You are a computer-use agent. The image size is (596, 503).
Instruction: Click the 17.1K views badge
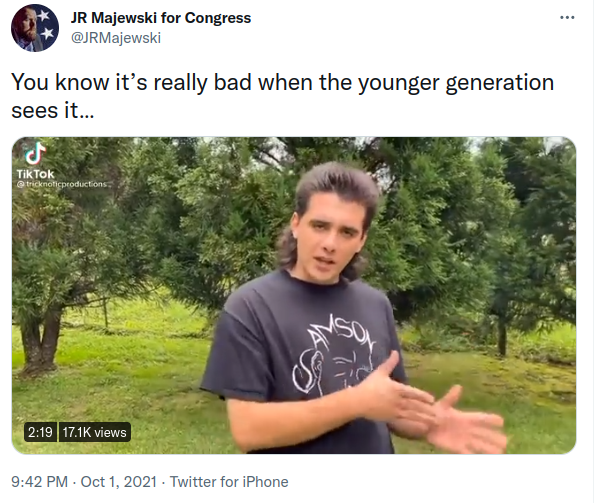click(94, 432)
